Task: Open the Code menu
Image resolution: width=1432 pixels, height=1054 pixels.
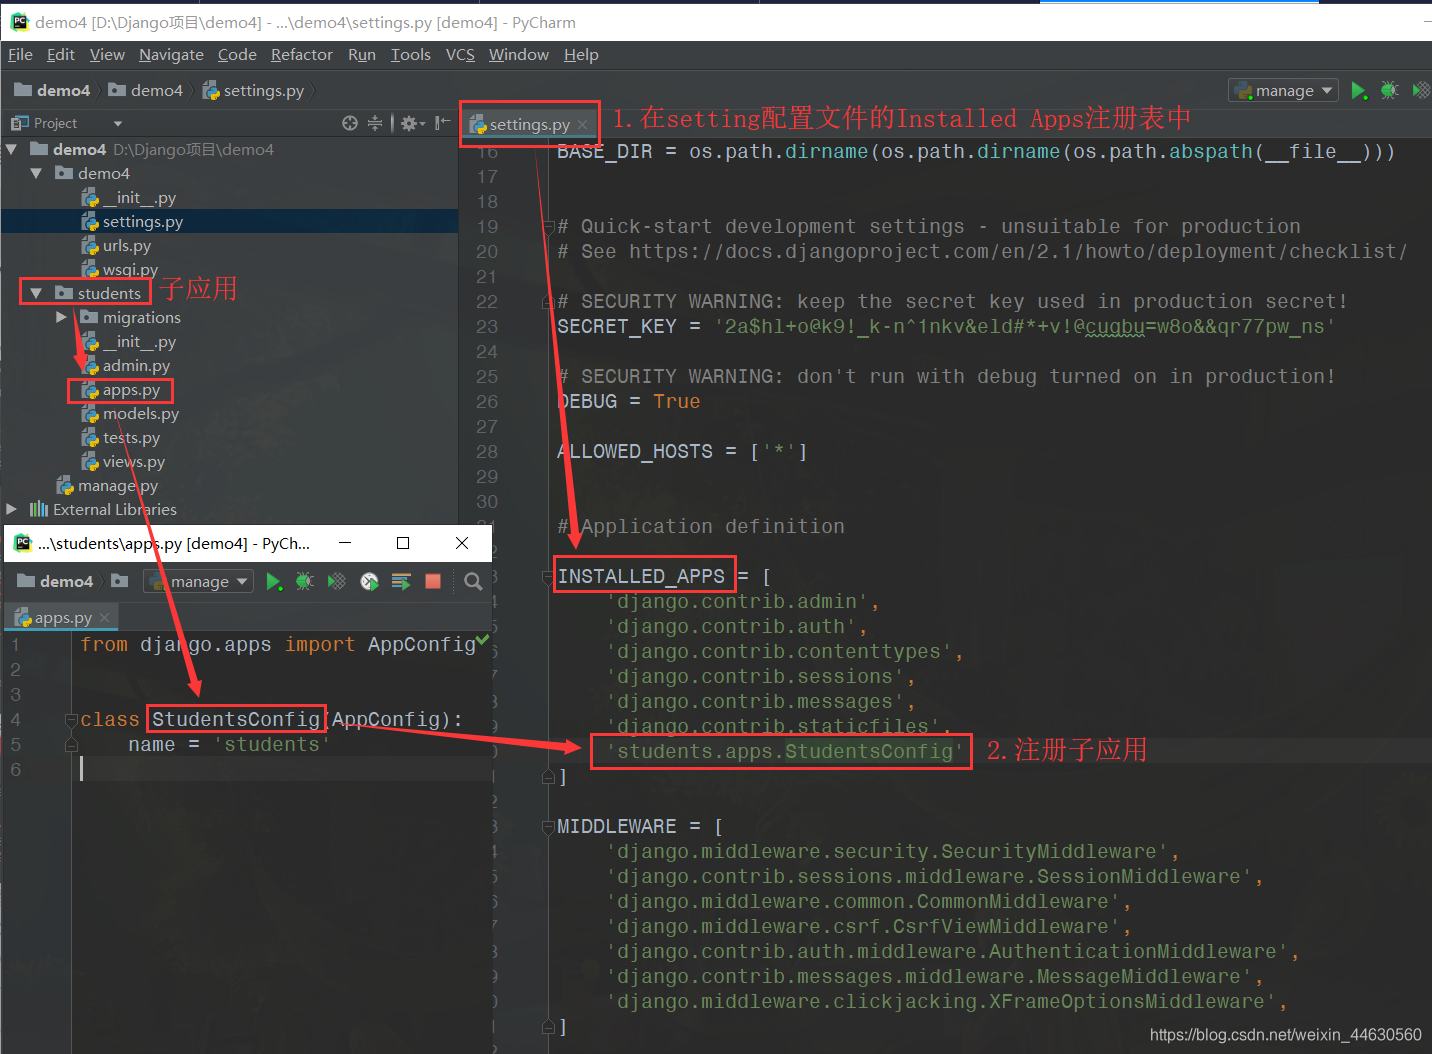Action: (237, 54)
